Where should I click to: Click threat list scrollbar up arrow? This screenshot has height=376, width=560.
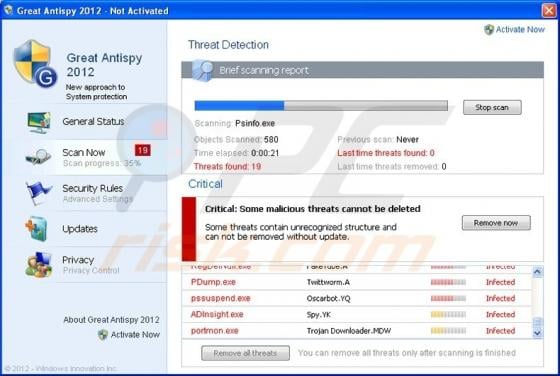(x=537, y=272)
